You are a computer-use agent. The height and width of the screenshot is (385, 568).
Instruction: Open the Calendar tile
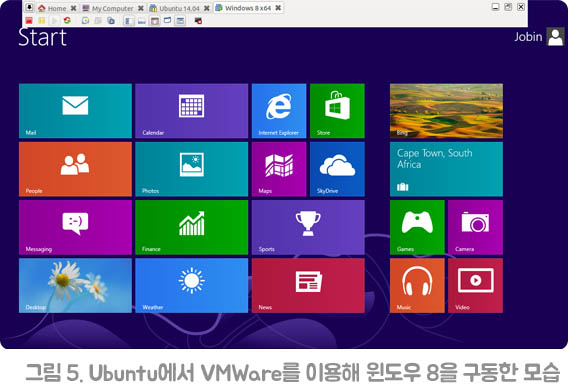(192, 111)
